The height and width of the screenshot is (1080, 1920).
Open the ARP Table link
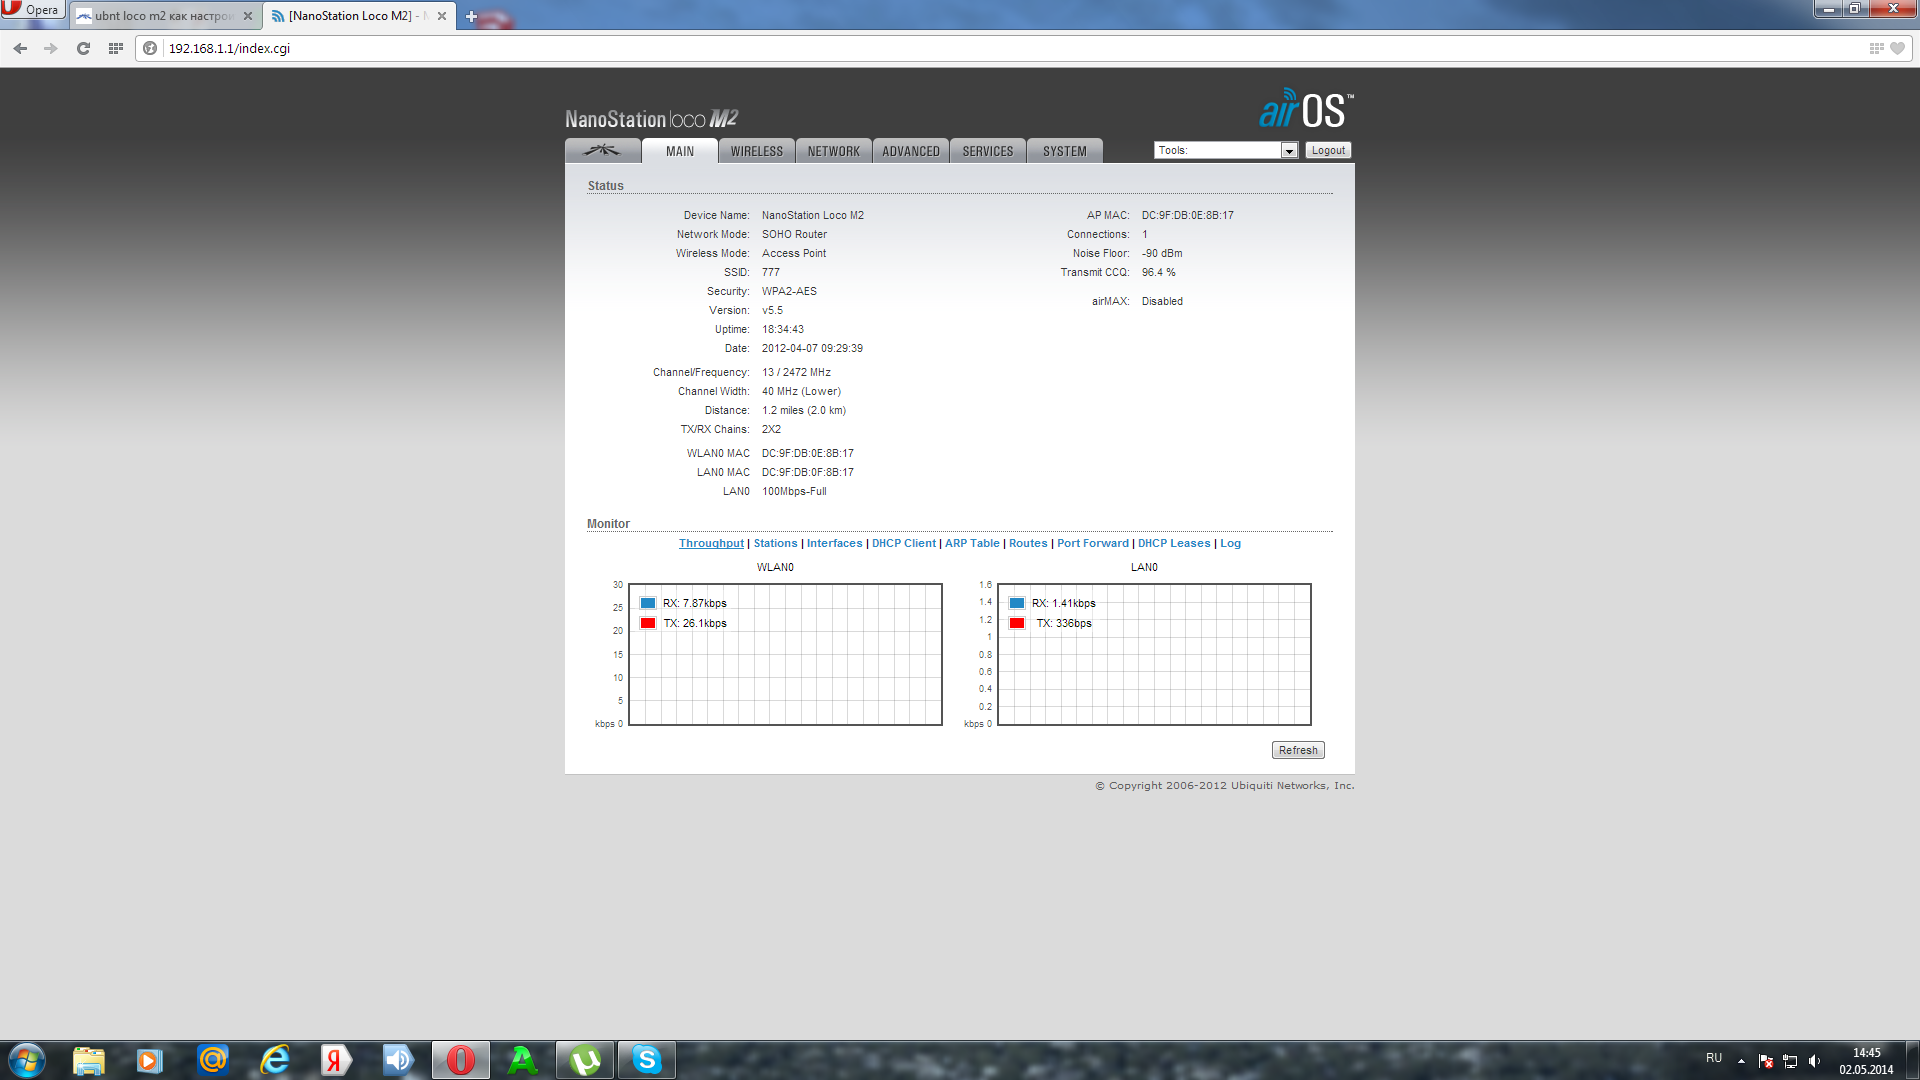pyautogui.click(x=972, y=543)
